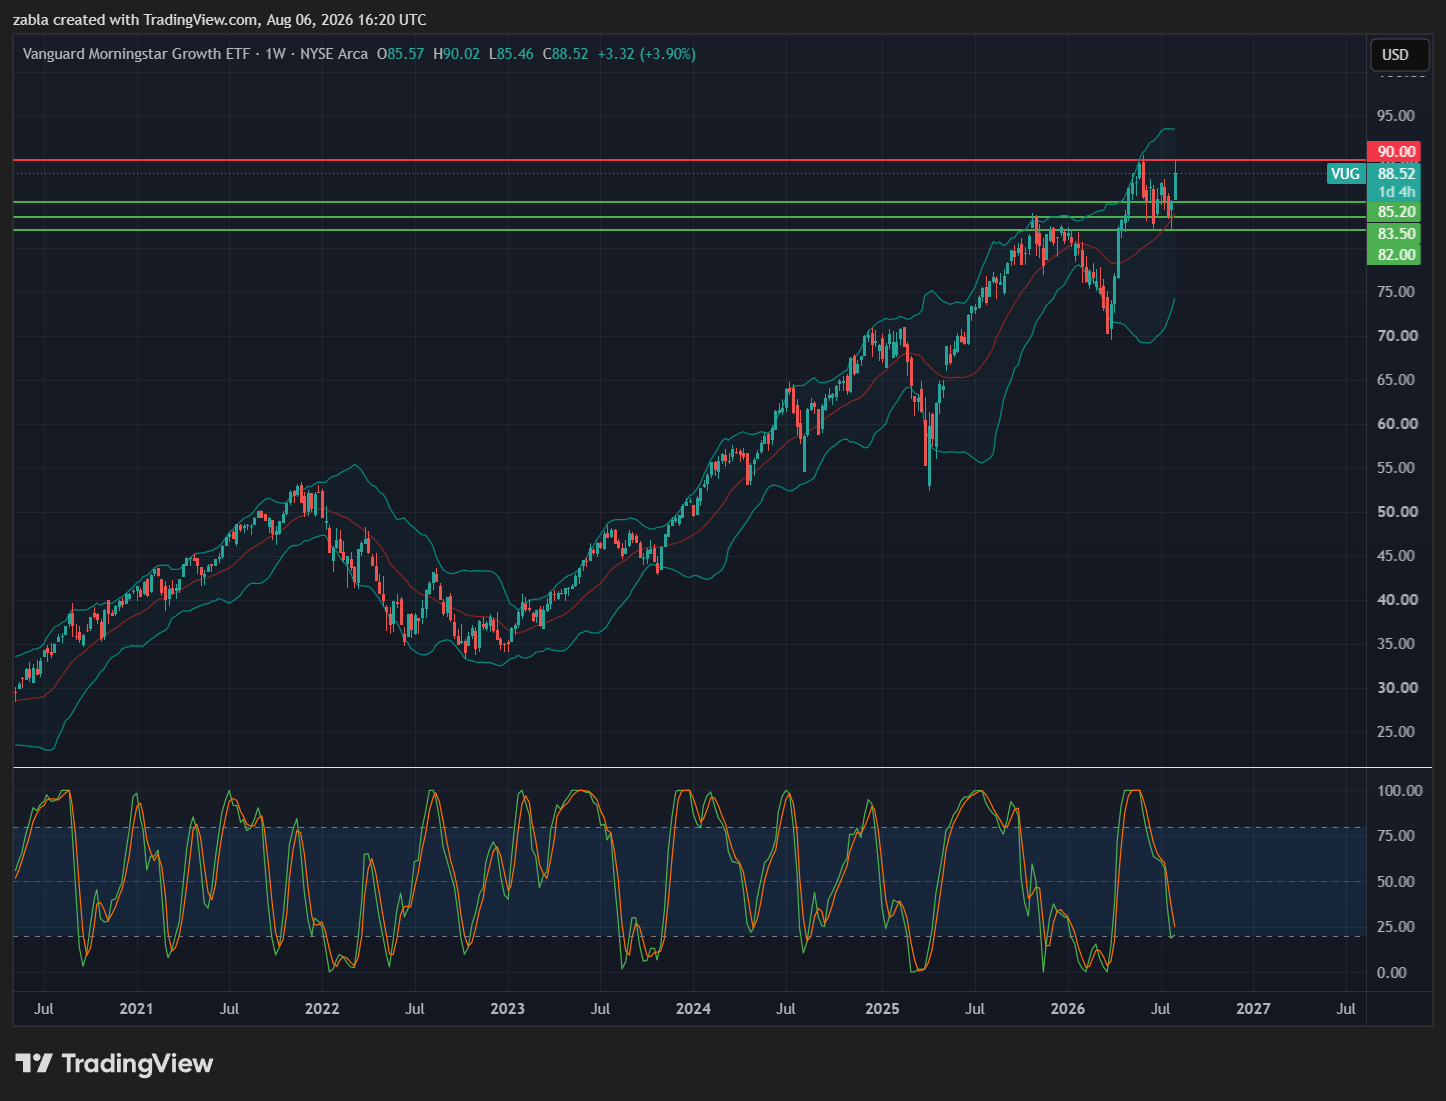Click the 2026 time axis label

(x=1068, y=1009)
